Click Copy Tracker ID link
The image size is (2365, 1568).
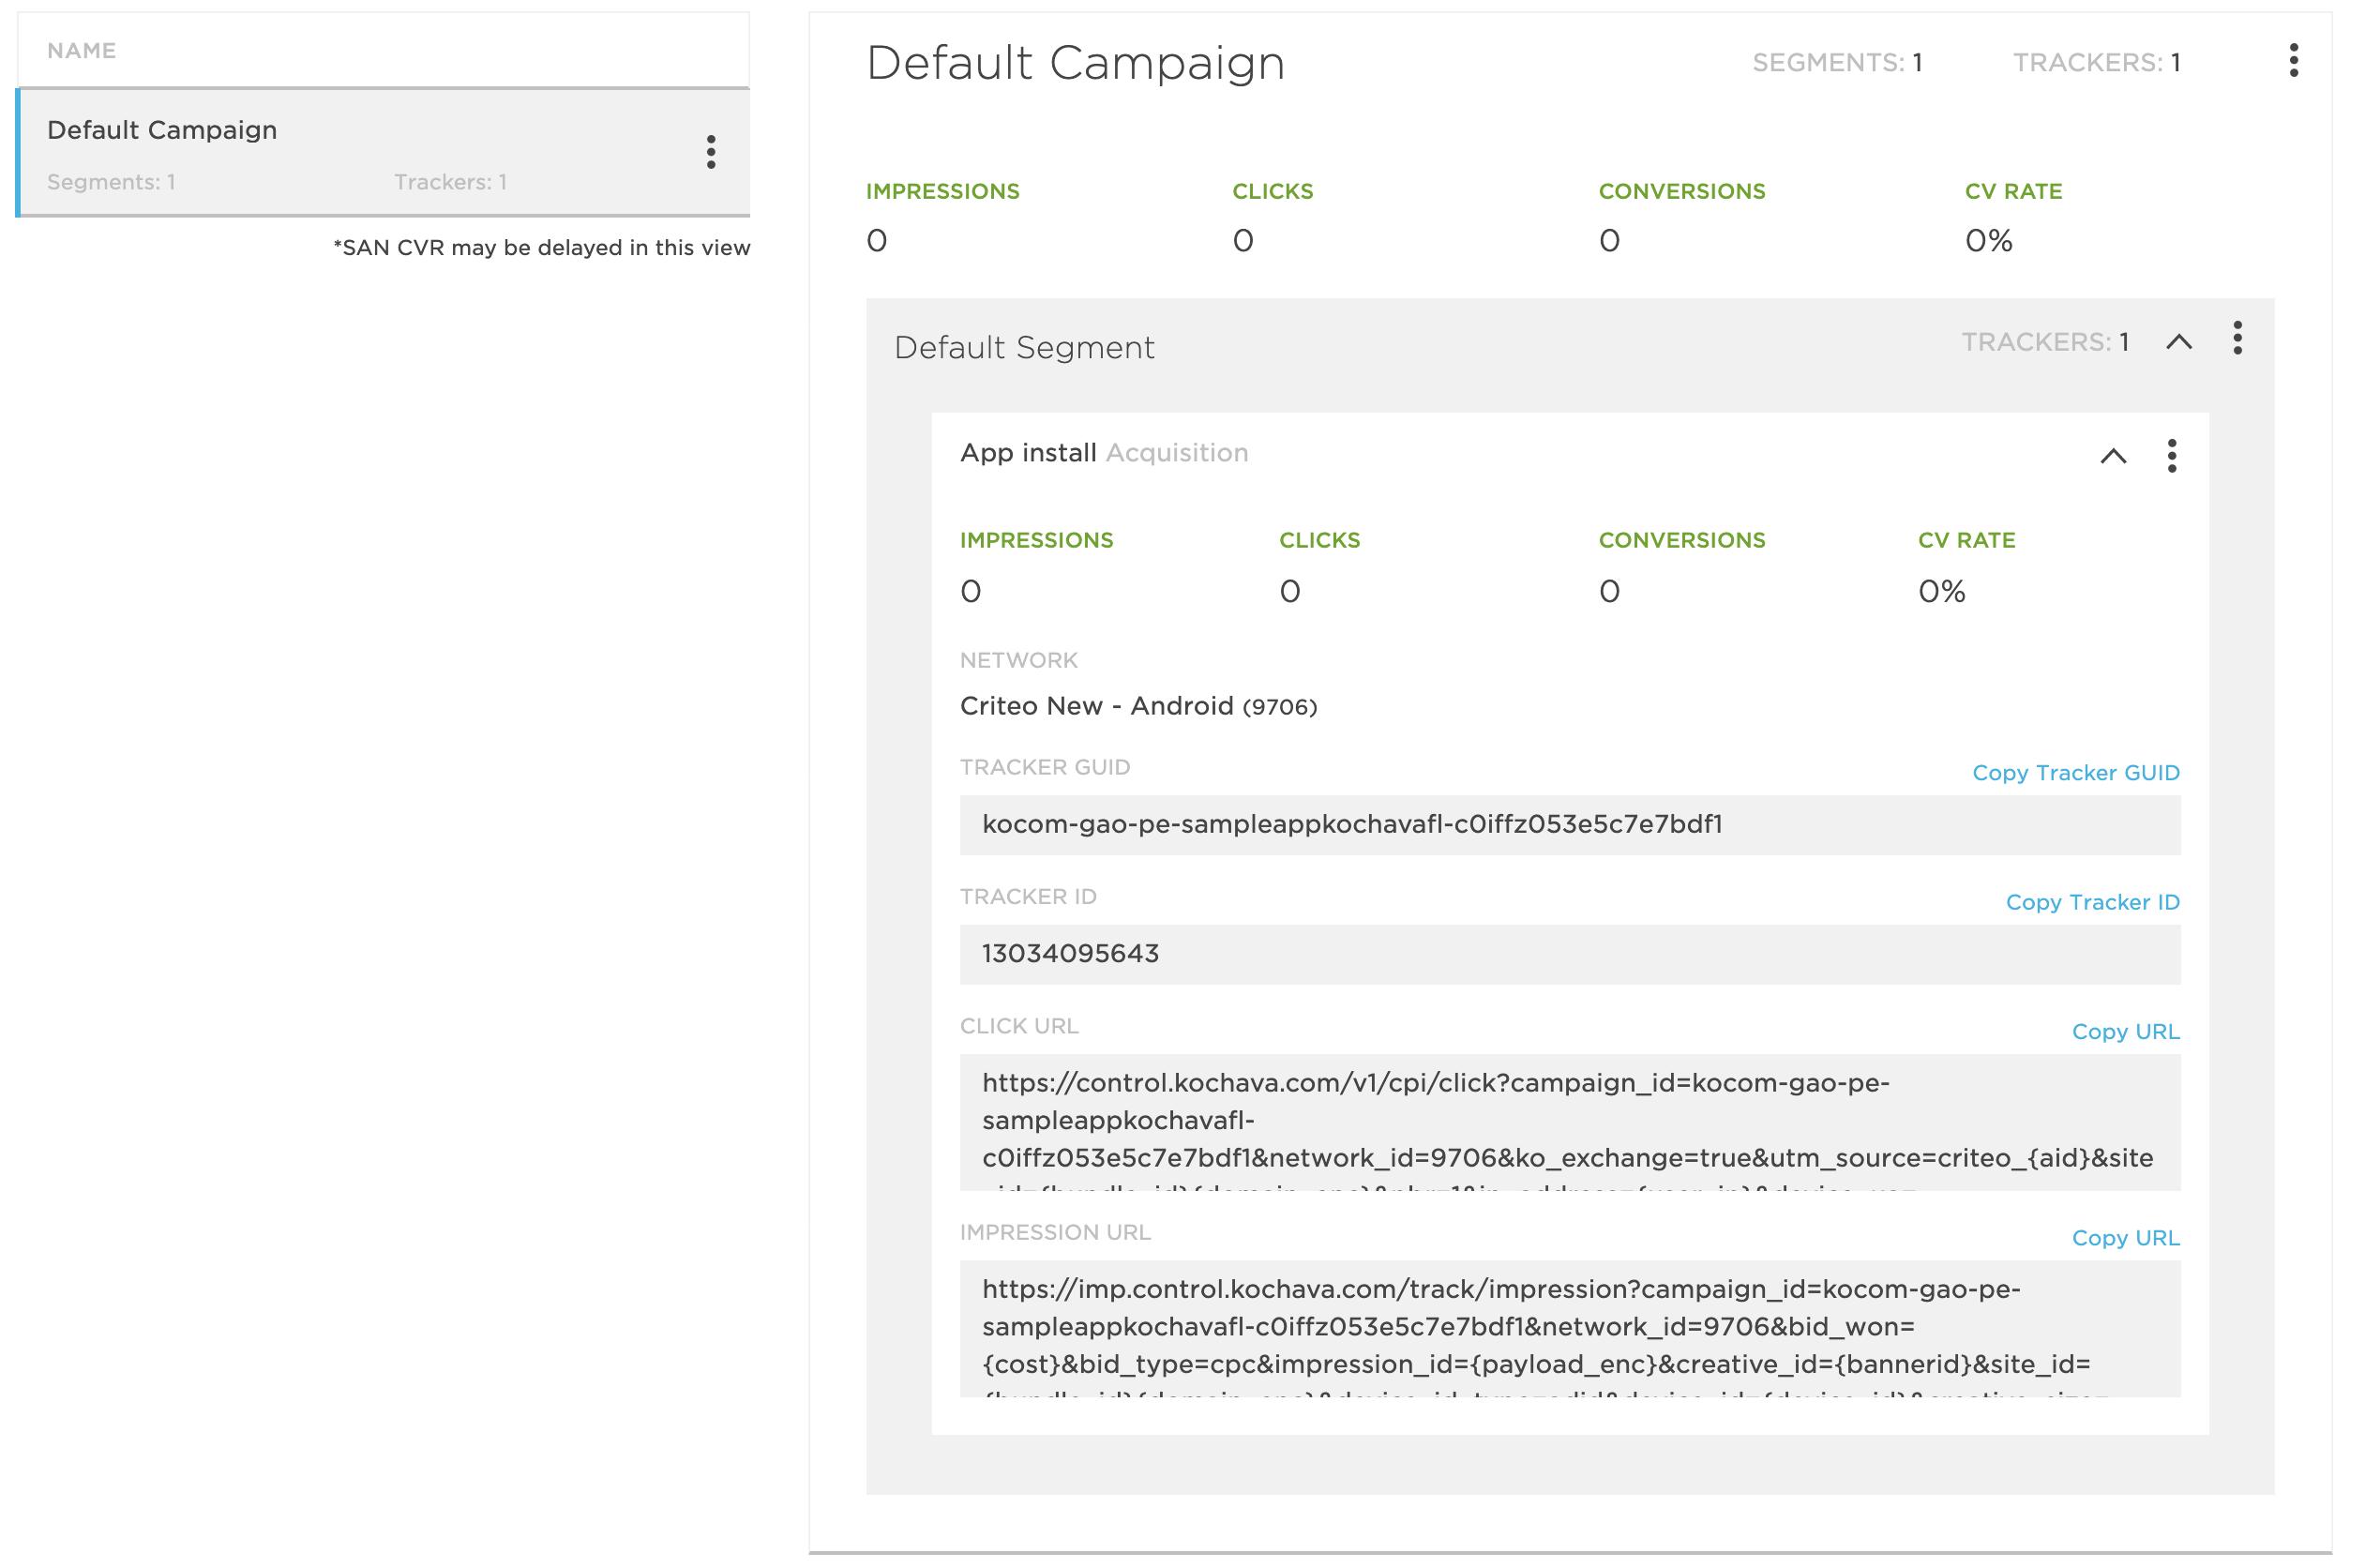[2092, 902]
